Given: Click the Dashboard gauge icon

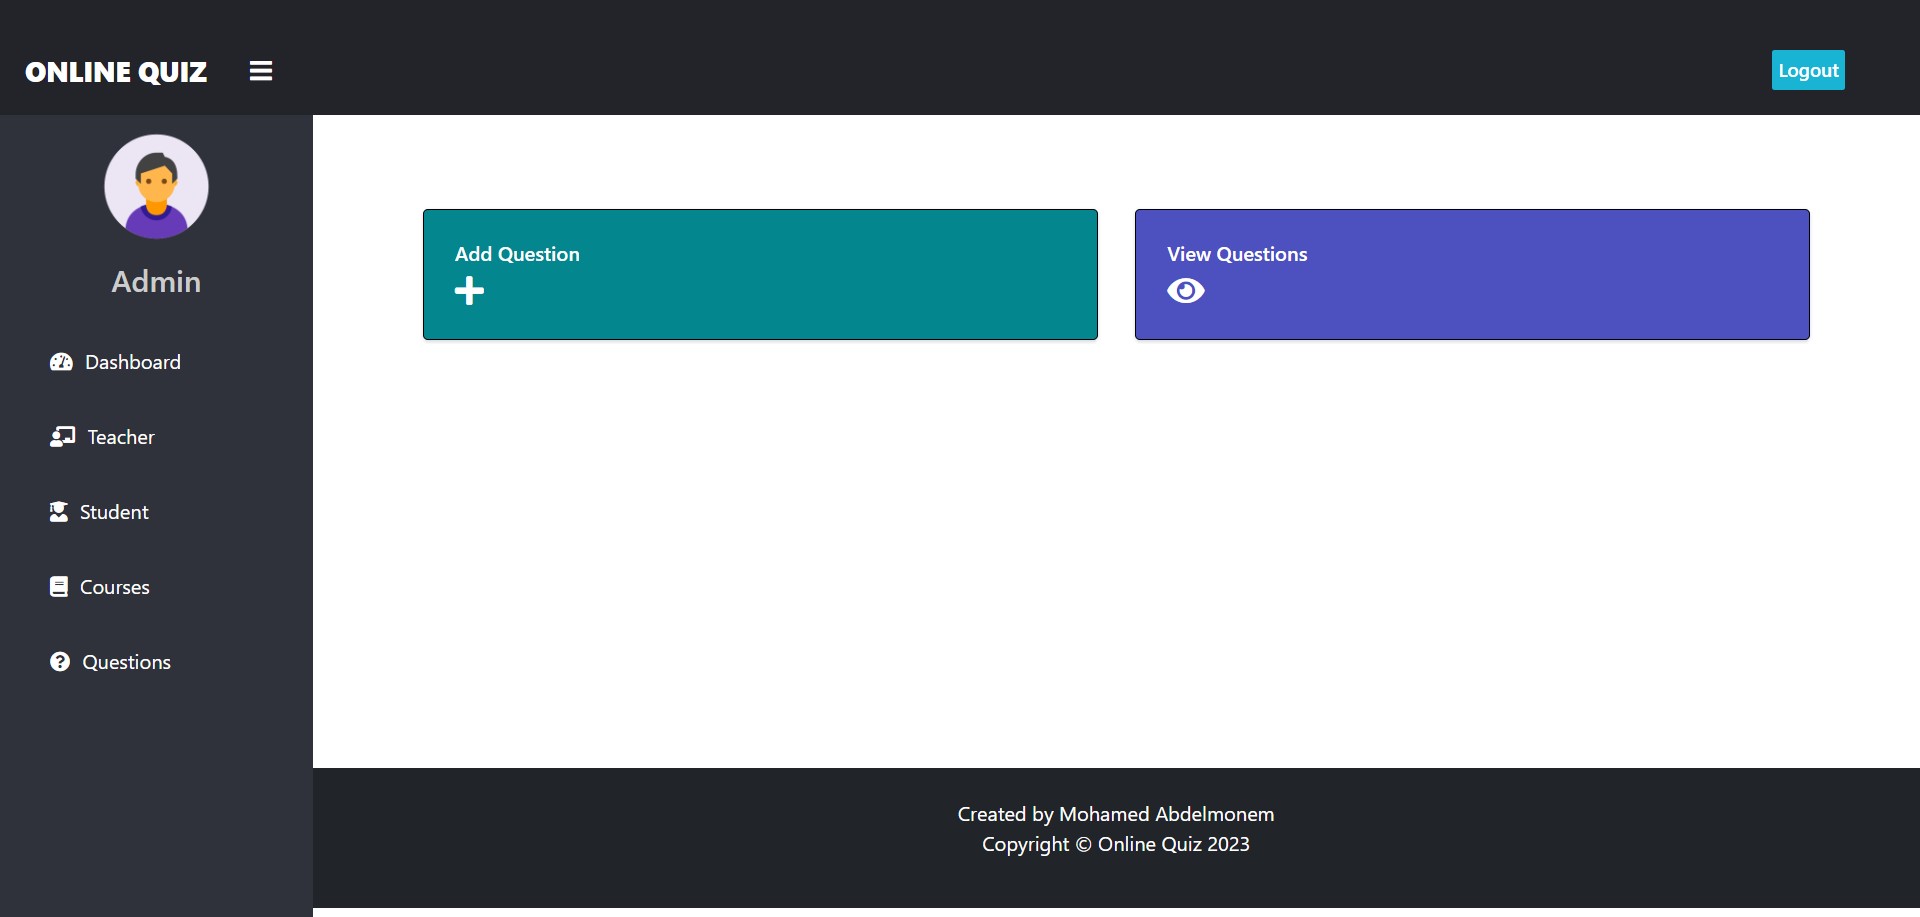Looking at the screenshot, I should (61, 362).
